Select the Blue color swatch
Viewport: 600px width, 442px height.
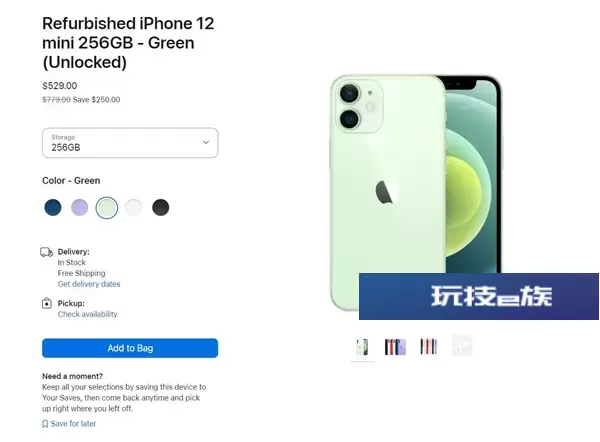tap(53, 207)
